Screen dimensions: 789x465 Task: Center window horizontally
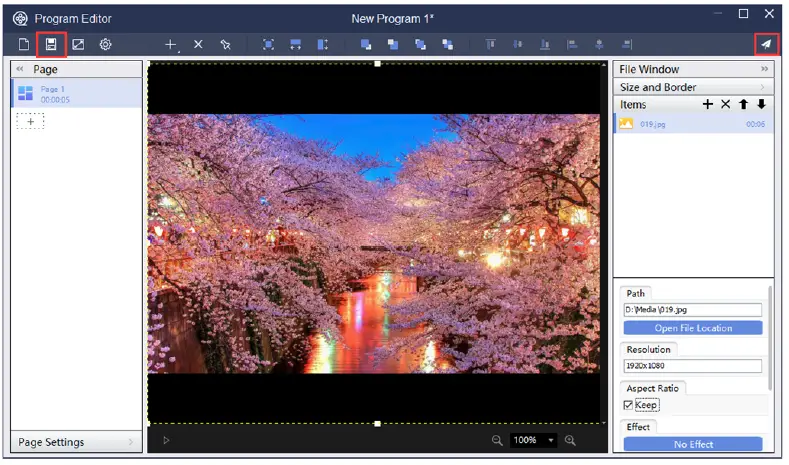click(599, 44)
